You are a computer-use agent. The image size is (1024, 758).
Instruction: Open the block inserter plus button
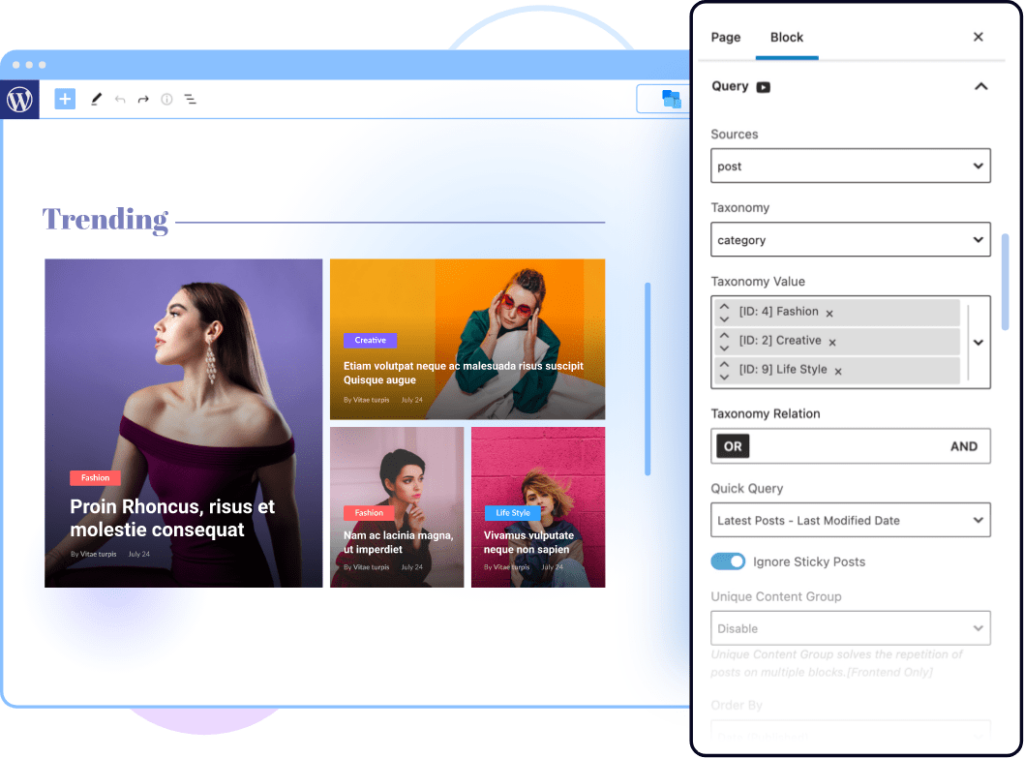pos(65,99)
